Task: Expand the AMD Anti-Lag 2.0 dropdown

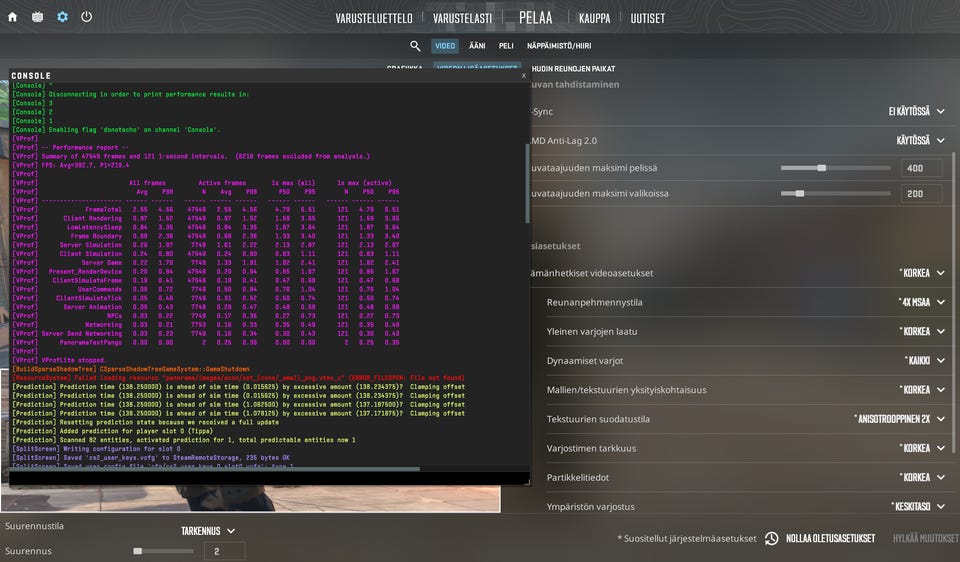Action: click(x=920, y=140)
